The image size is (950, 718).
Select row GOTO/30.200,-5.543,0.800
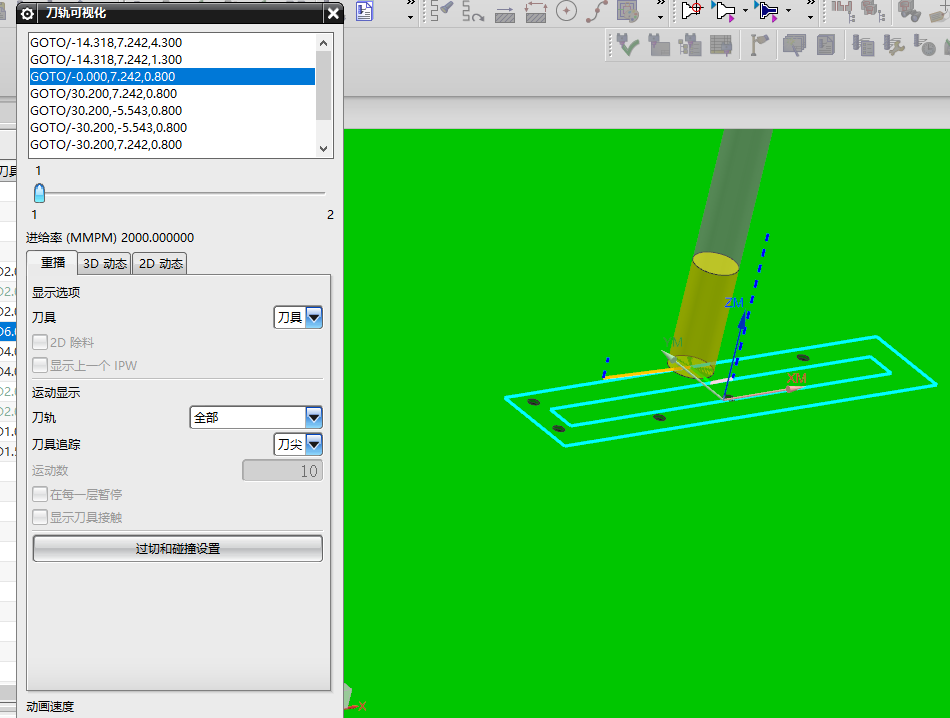pos(172,110)
